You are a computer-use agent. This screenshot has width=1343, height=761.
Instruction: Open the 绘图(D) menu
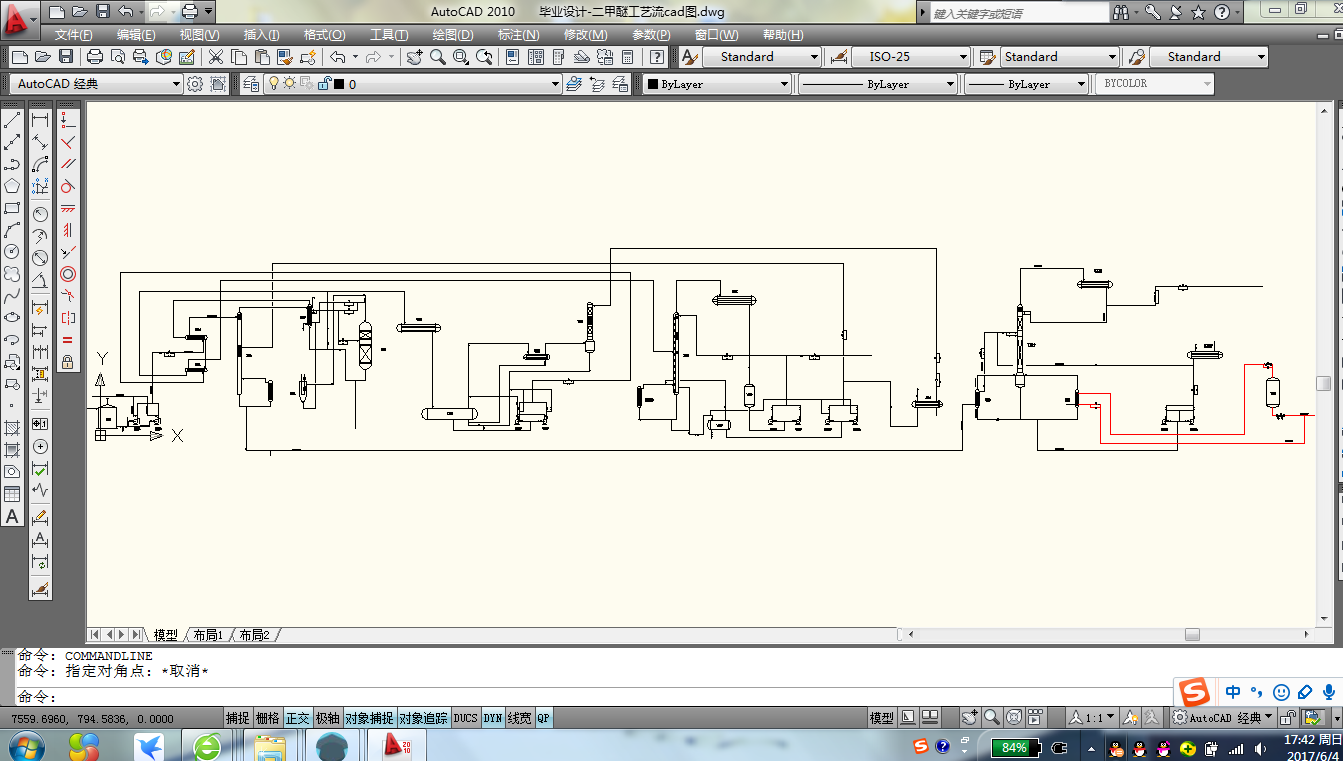[x=452, y=35]
